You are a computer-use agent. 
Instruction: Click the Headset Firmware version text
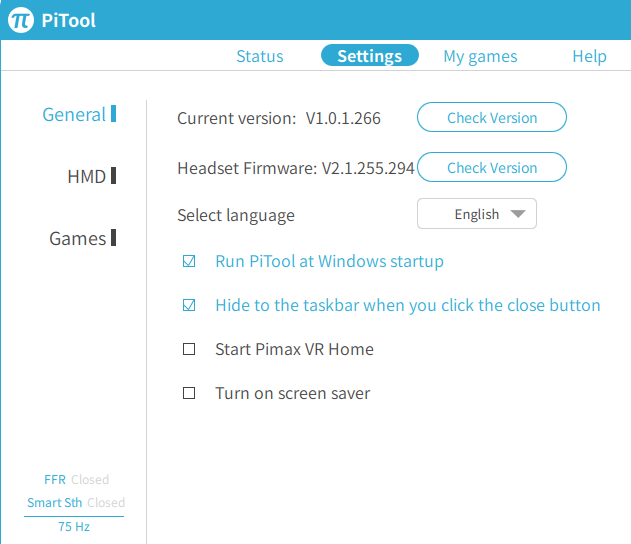[x=295, y=168]
